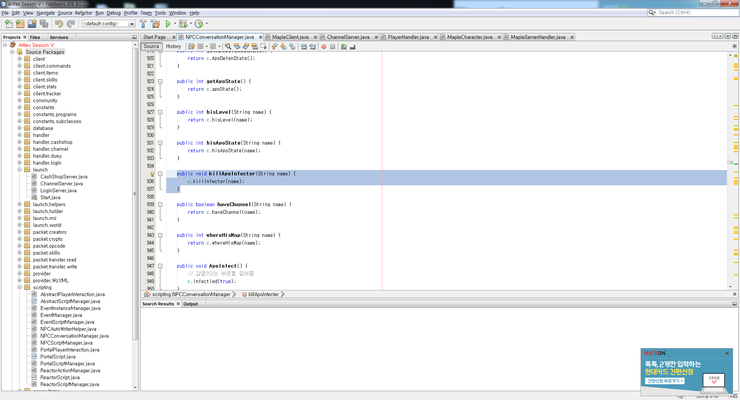The width and height of the screenshot is (740, 400).
Task: Open the Refactor menu
Action: click(83, 13)
